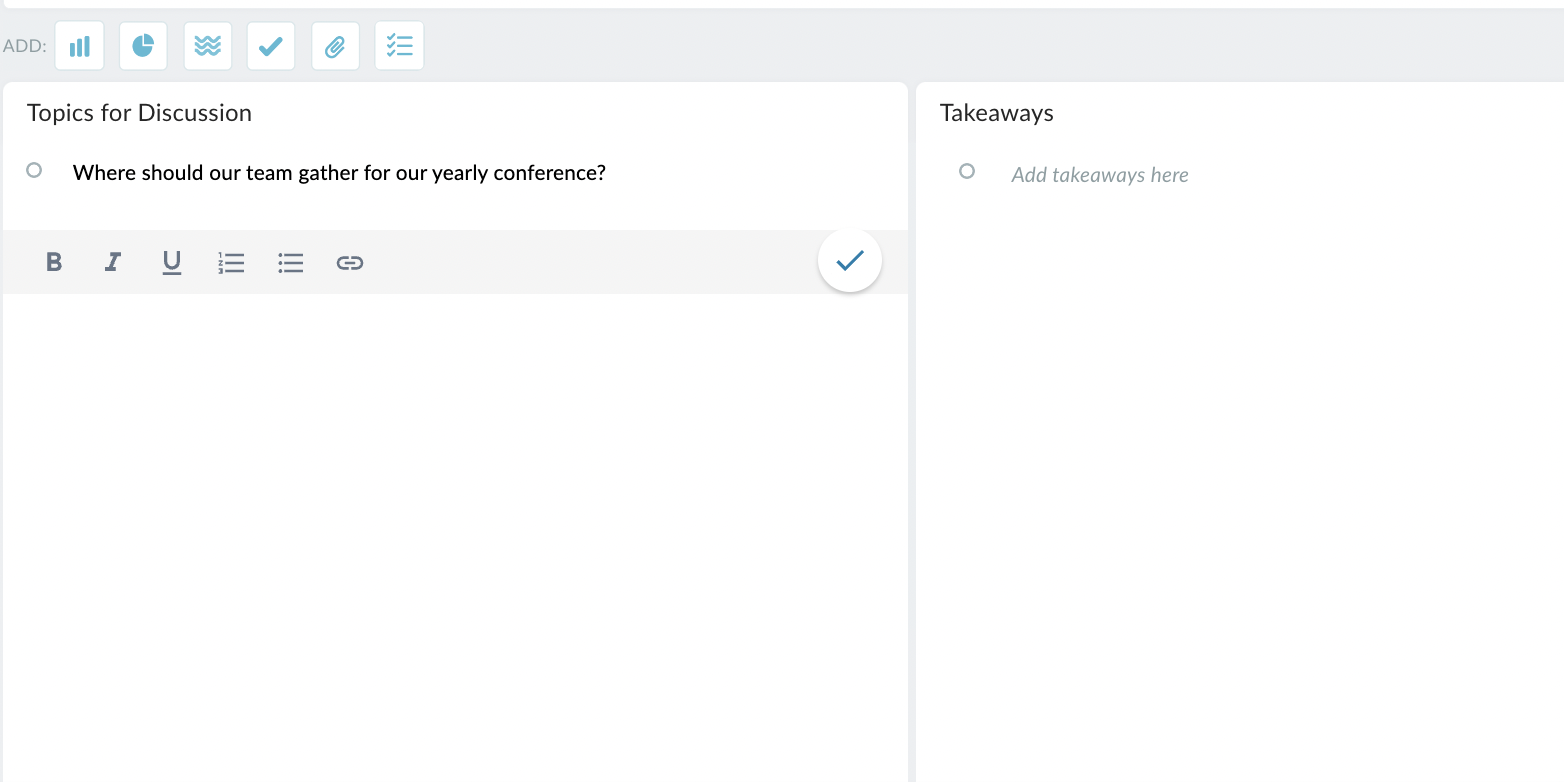This screenshot has height=782, width=1564.
Task: Confirm the topic with the round checkmark button
Action: (x=850, y=261)
